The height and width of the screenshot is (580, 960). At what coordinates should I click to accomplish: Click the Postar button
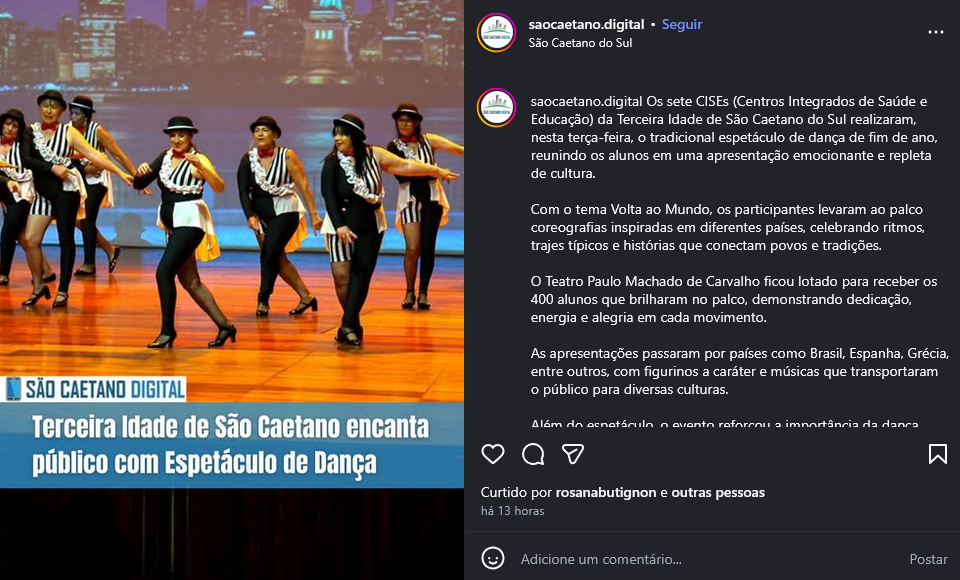click(928, 559)
